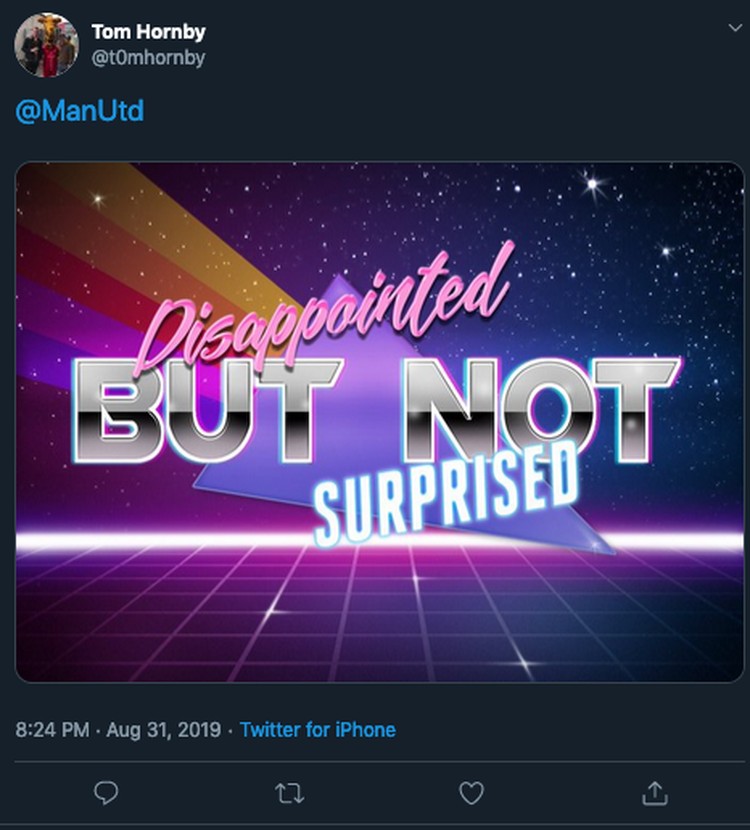Open the Tom Hornby display name

148,32
